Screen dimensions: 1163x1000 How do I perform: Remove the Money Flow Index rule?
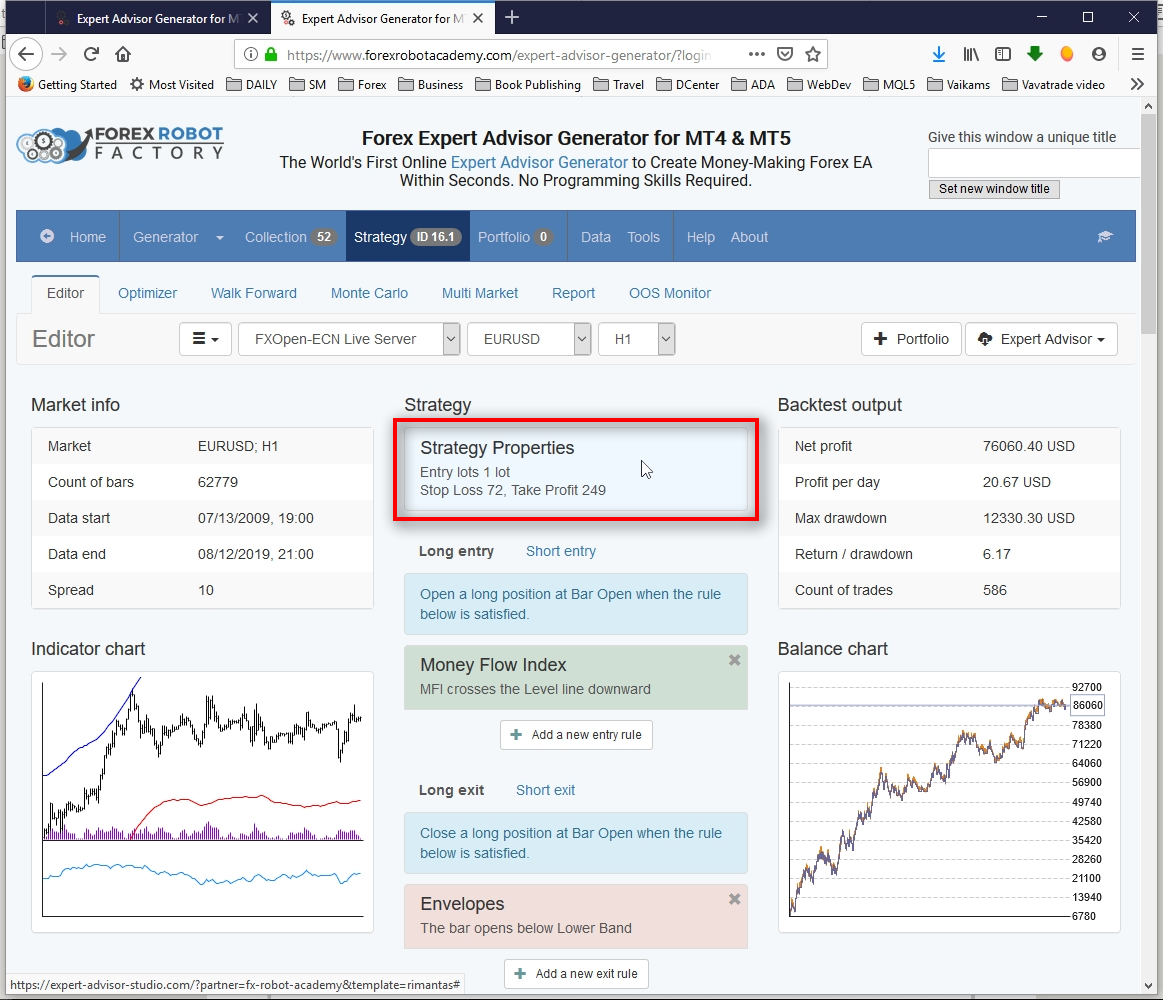[x=734, y=660]
